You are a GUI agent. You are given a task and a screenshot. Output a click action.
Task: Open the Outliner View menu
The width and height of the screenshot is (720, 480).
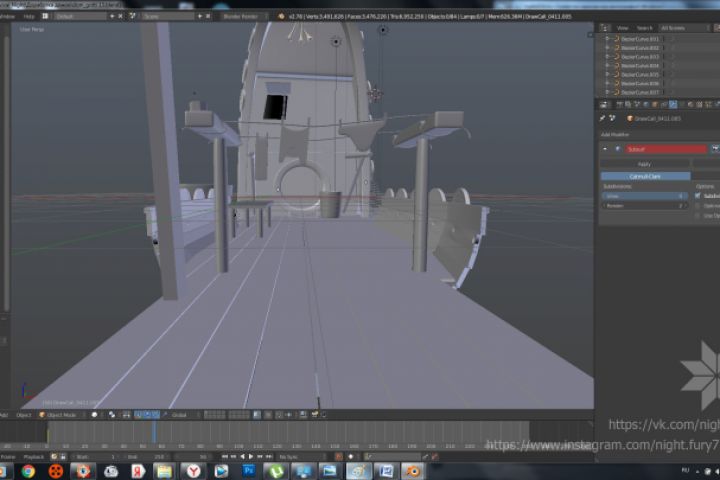pos(622,28)
